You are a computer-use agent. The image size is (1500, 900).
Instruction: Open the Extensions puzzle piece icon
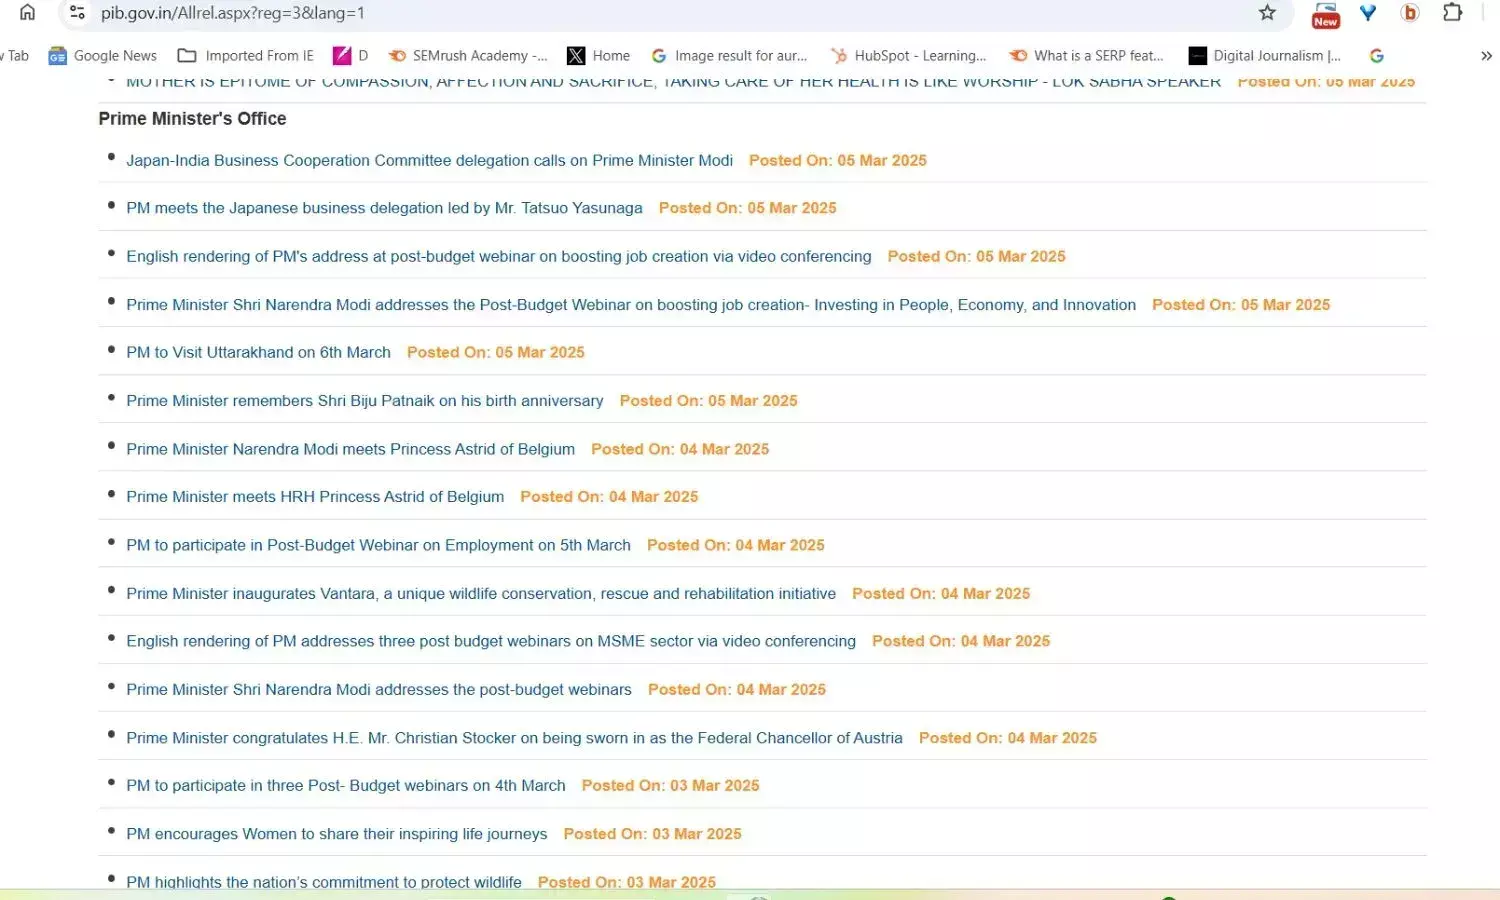1452,13
